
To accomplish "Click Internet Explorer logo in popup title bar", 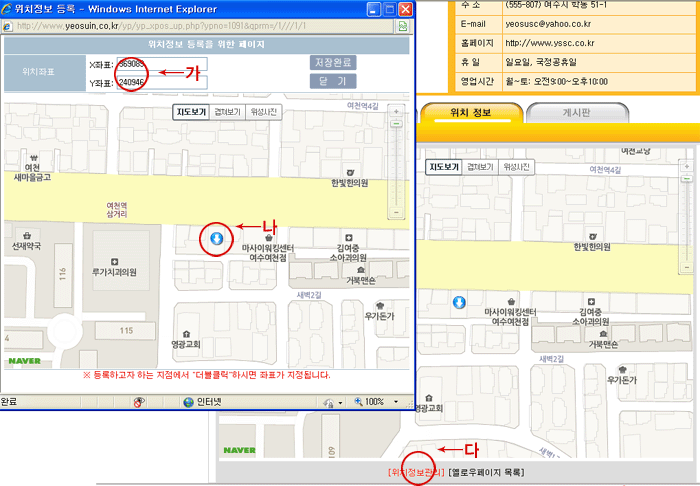I will 6,9.
